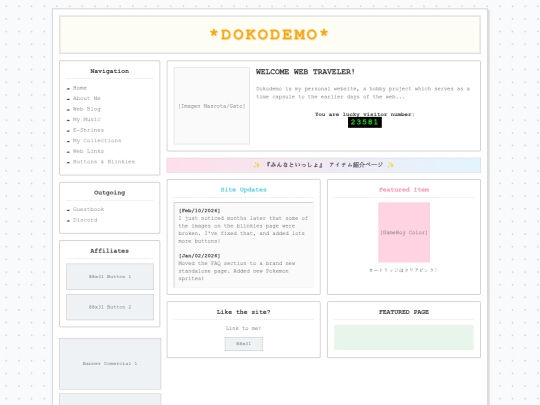Screen dimensions: 540x405
Task: Open the Guestbook link
Action: click(88, 209)
